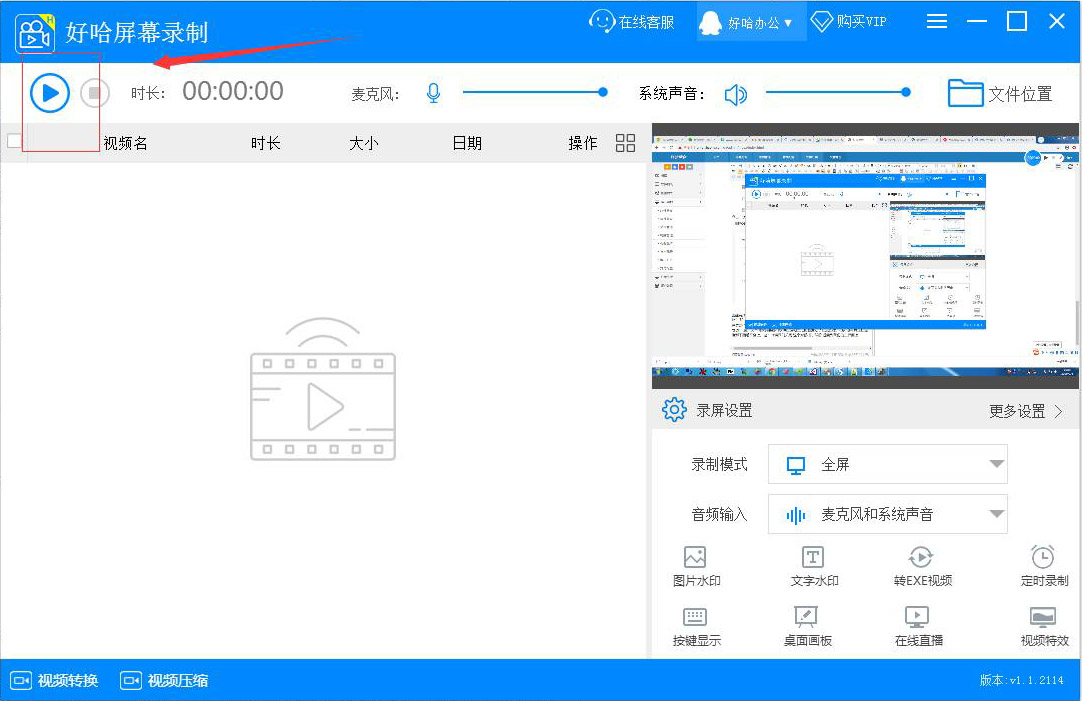This screenshot has height=701, width=1082.
Task: Open 图片水印 image watermark
Action: (x=696, y=566)
